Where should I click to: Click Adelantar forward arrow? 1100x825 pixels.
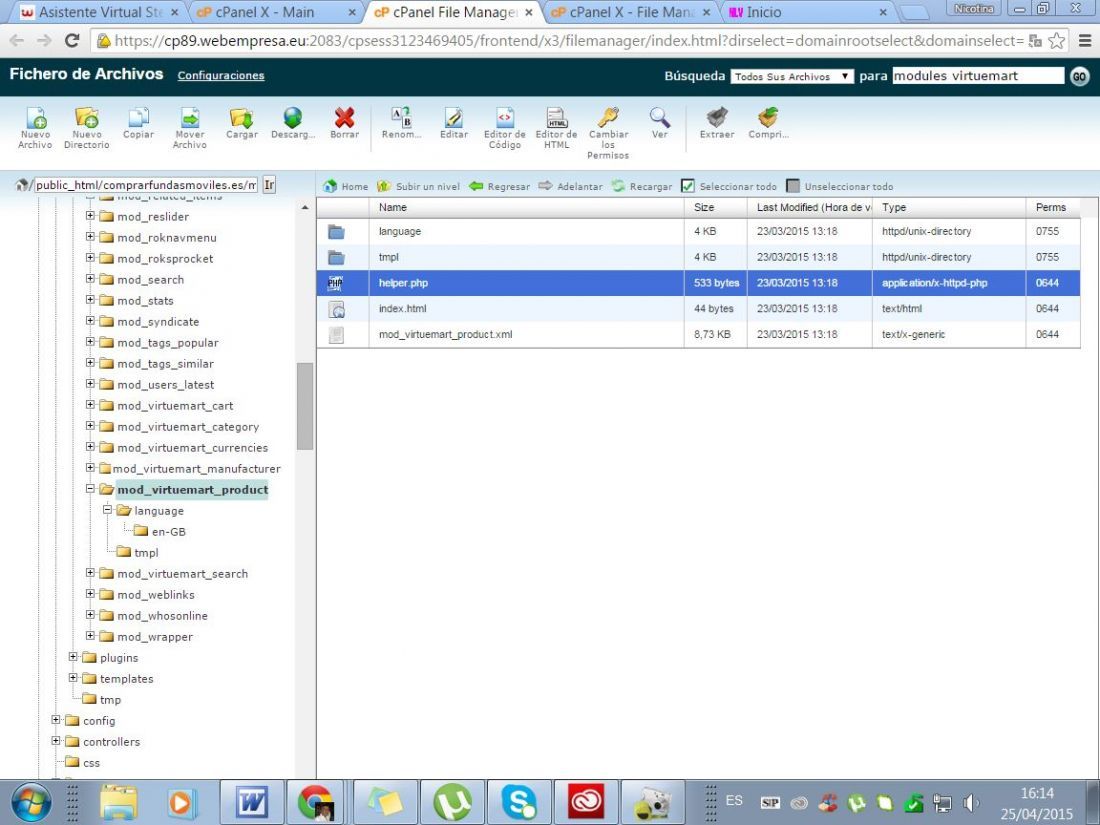point(570,187)
